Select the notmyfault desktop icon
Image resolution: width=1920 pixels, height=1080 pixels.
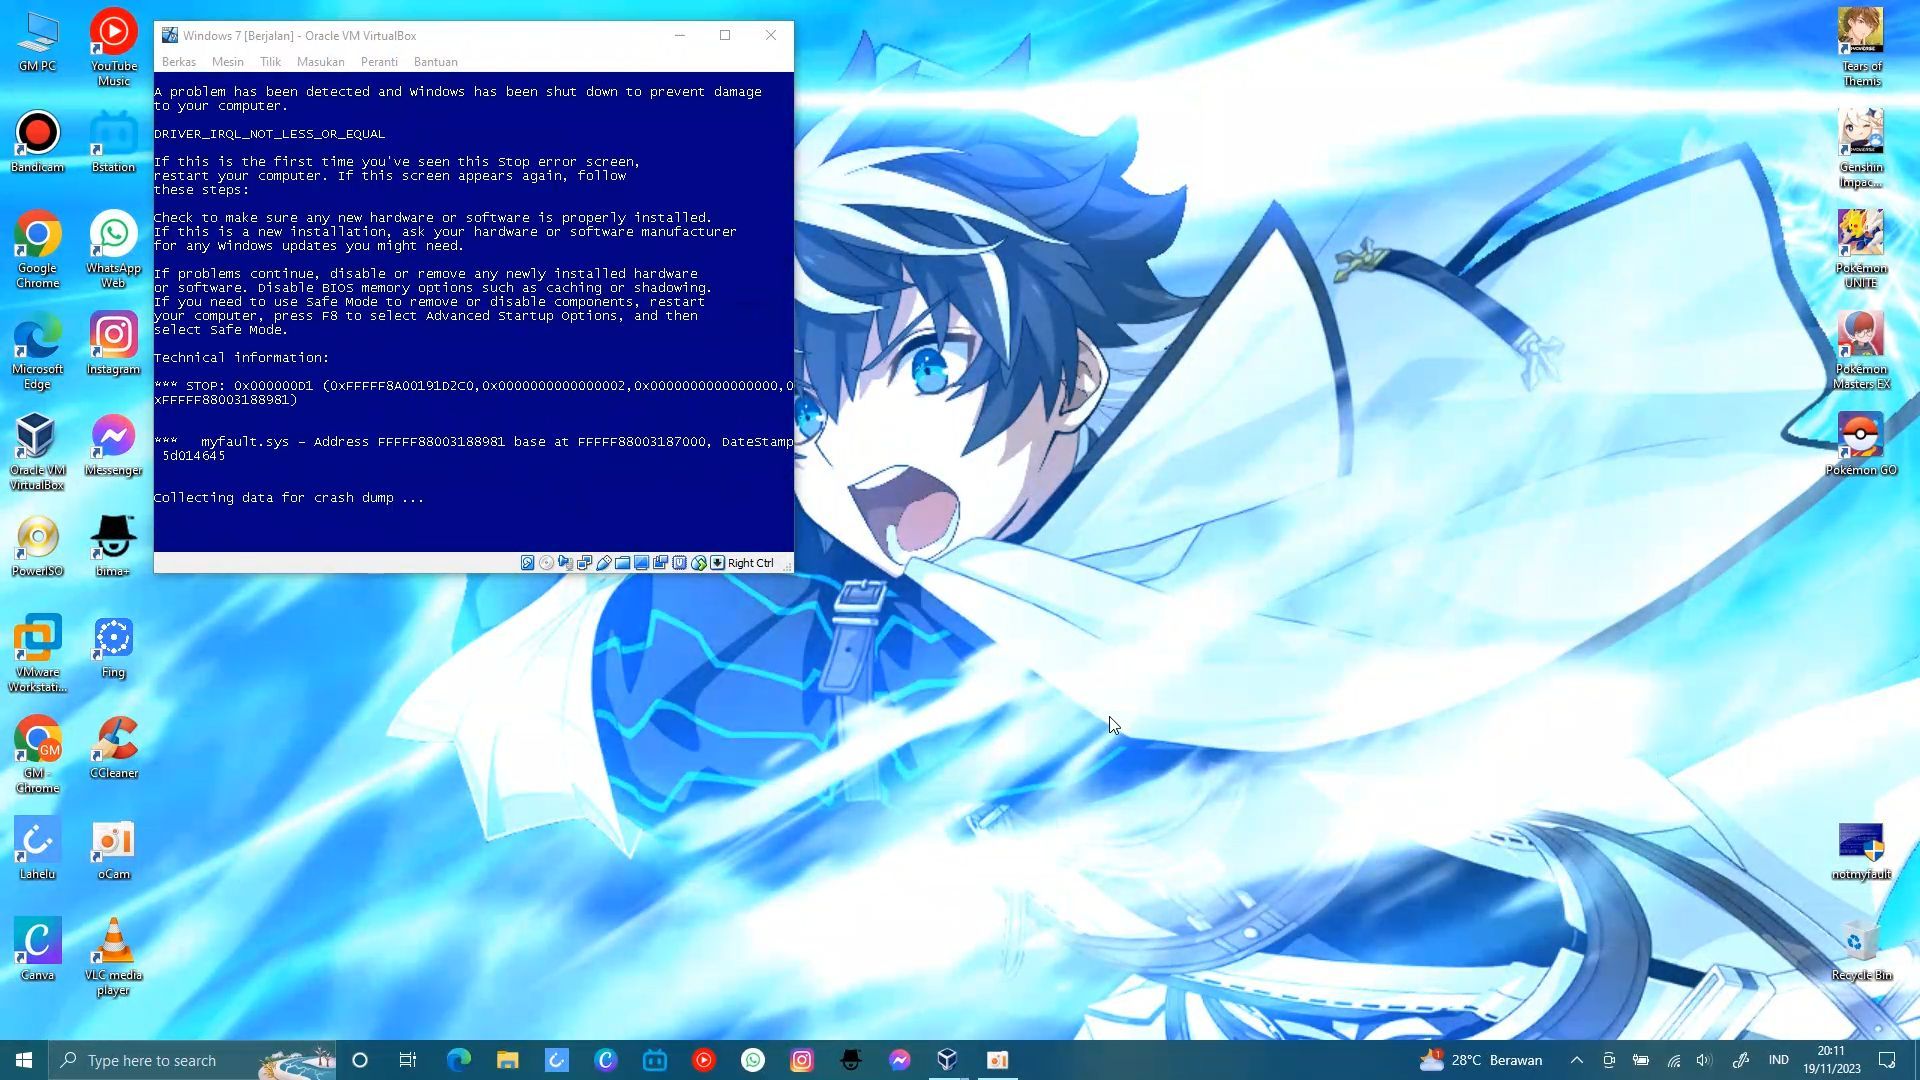[1861, 851]
